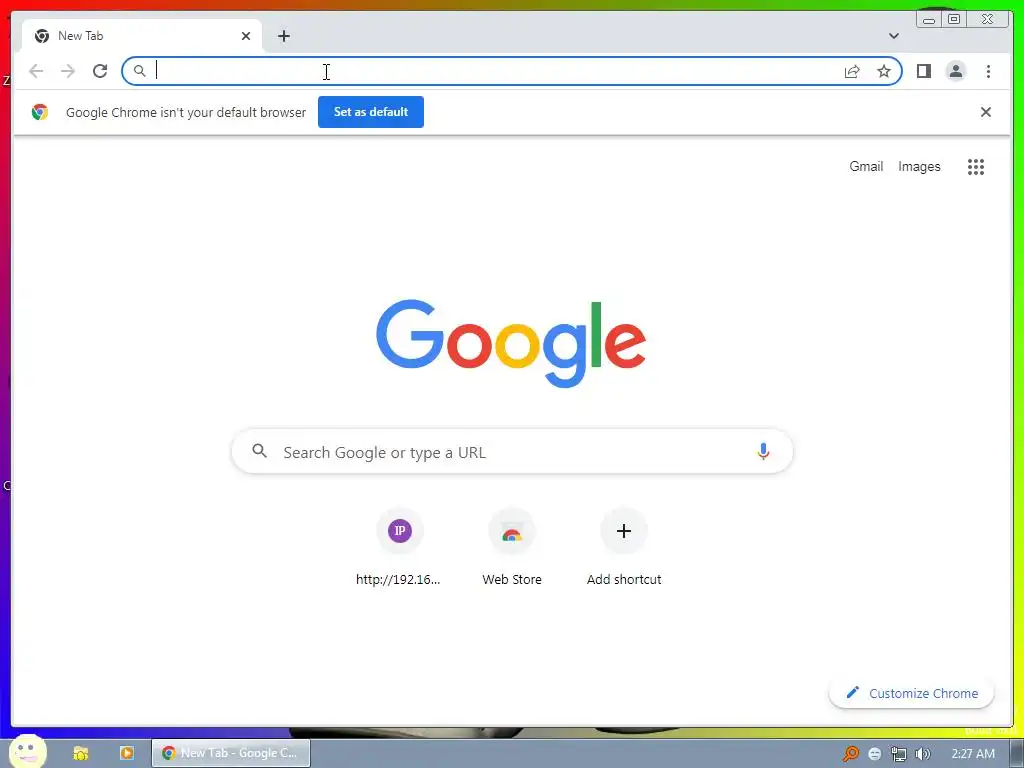Launch the media player taskbar icon
The width and height of the screenshot is (1024, 768).
127,753
